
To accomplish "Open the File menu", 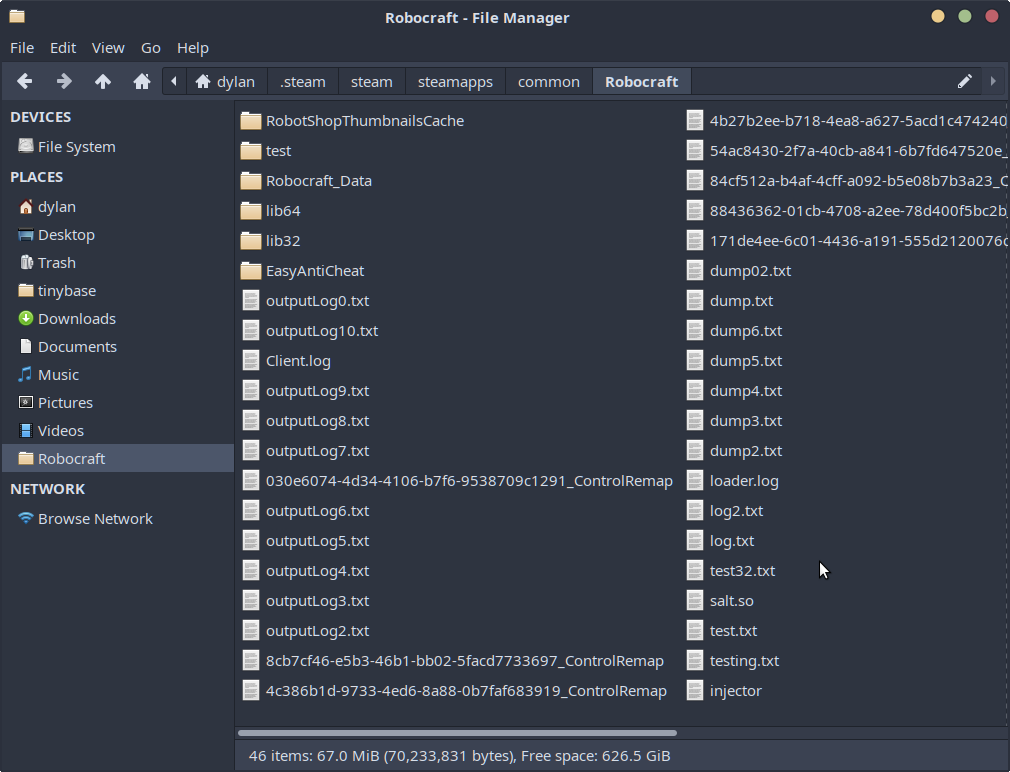I will pyautogui.click(x=22, y=48).
